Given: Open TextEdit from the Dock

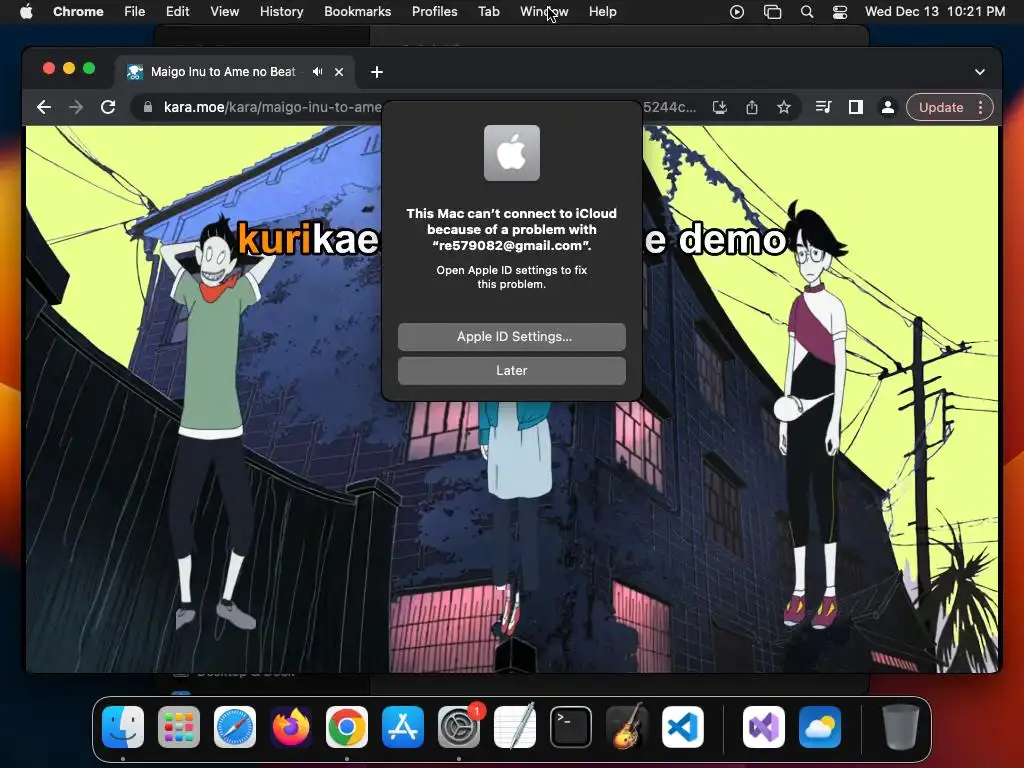Looking at the screenshot, I should (515, 726).
